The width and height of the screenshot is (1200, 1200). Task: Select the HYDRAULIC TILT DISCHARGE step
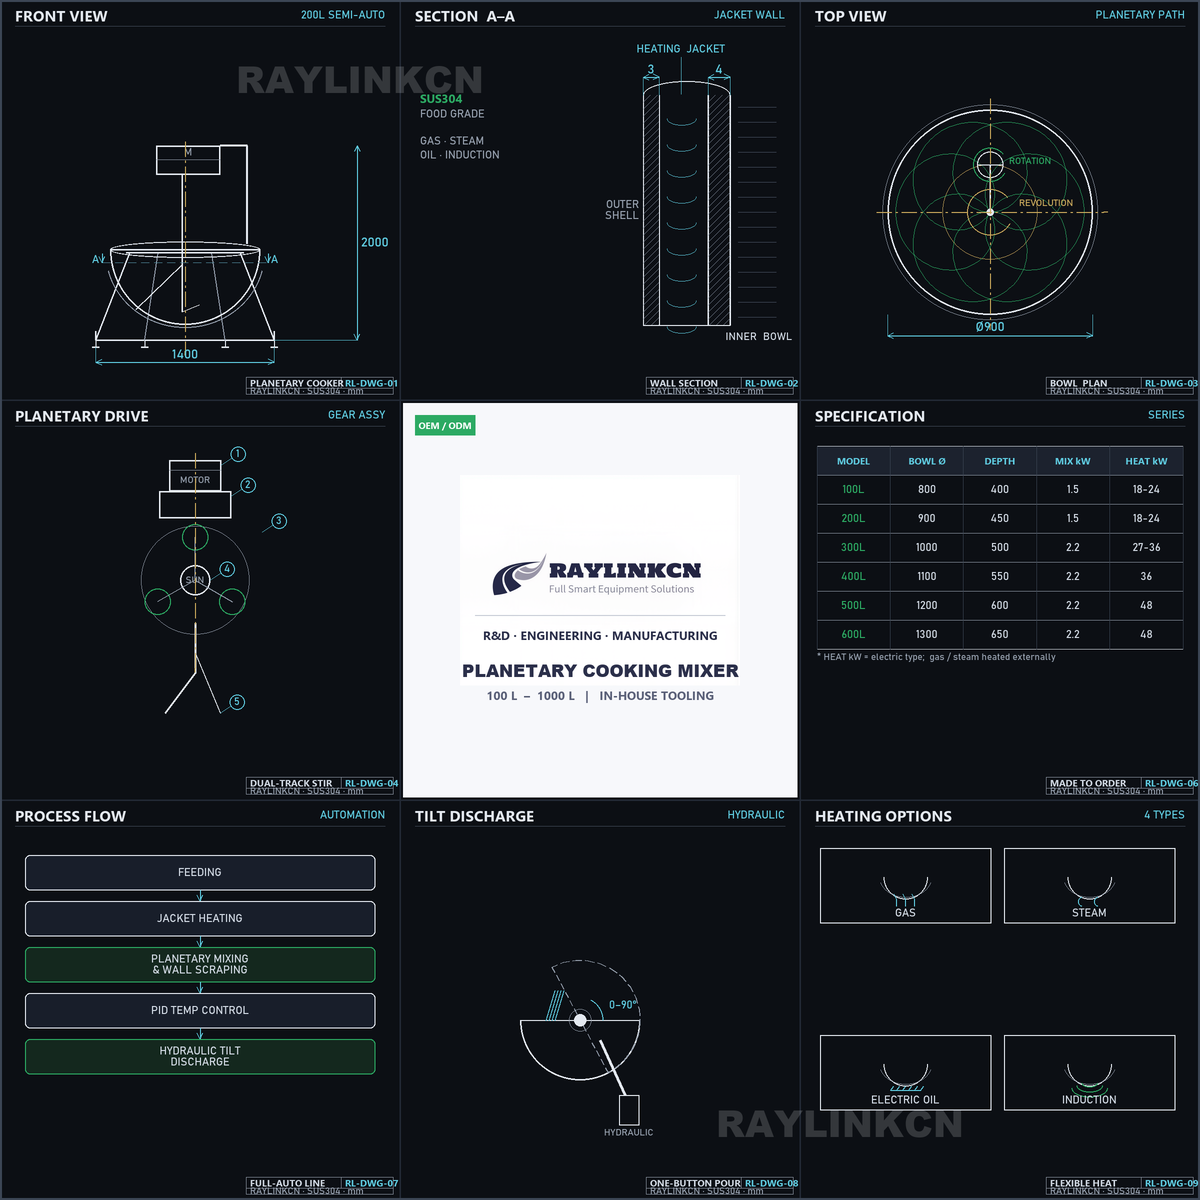pos(200,1056)
